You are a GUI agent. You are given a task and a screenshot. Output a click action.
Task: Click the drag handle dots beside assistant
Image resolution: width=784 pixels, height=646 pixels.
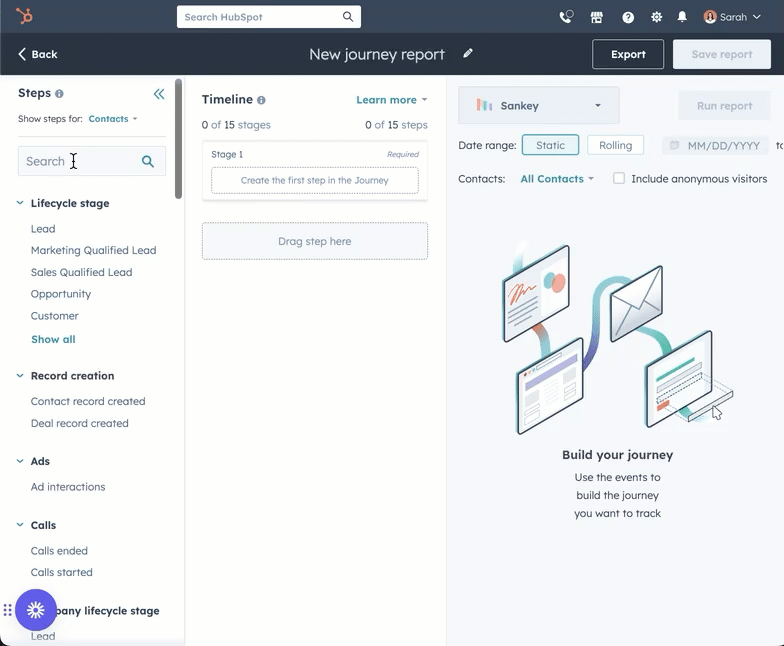click(x=8, y=610)
